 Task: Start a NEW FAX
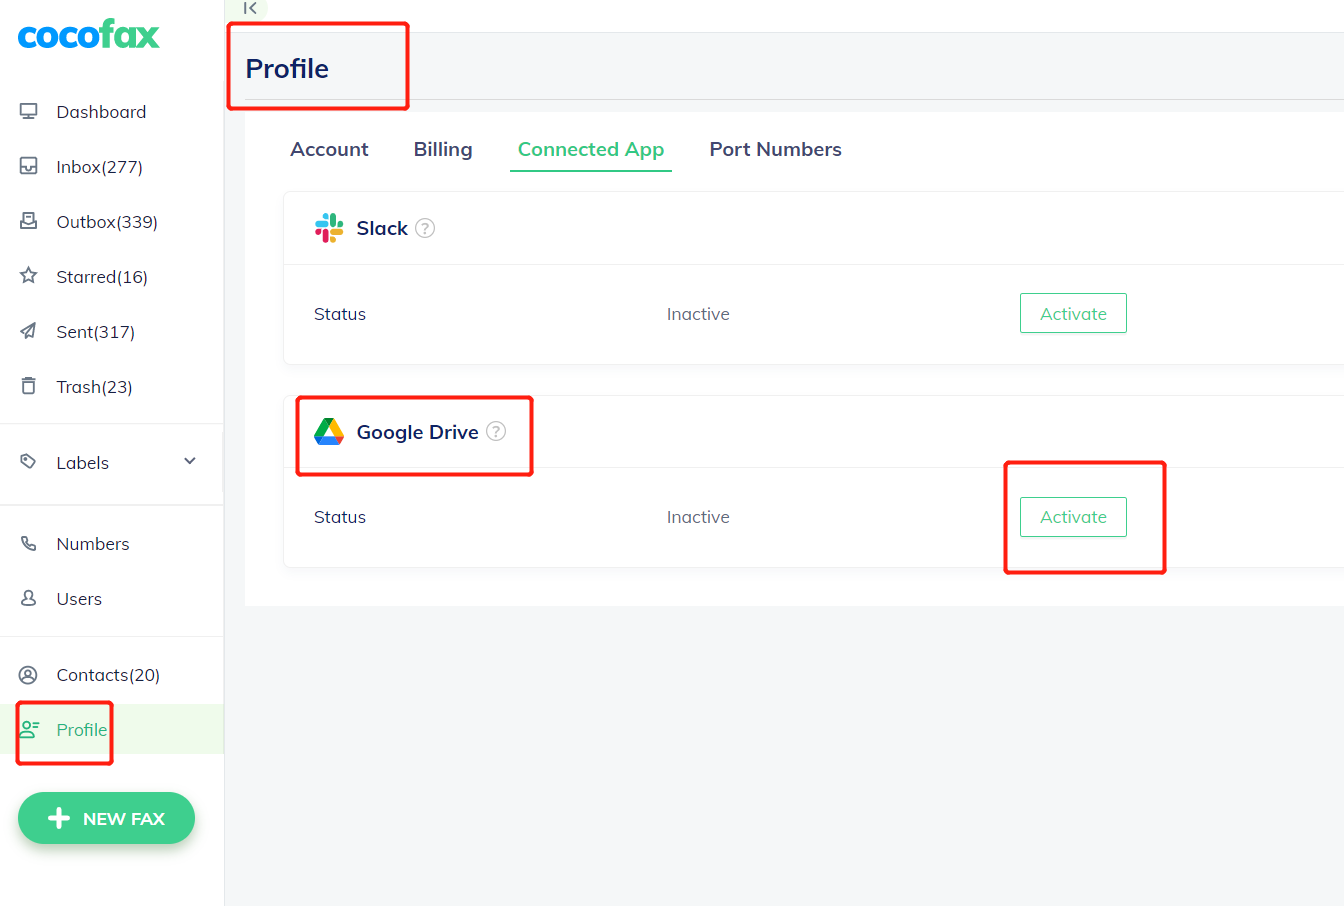click(x=106, y=818)
